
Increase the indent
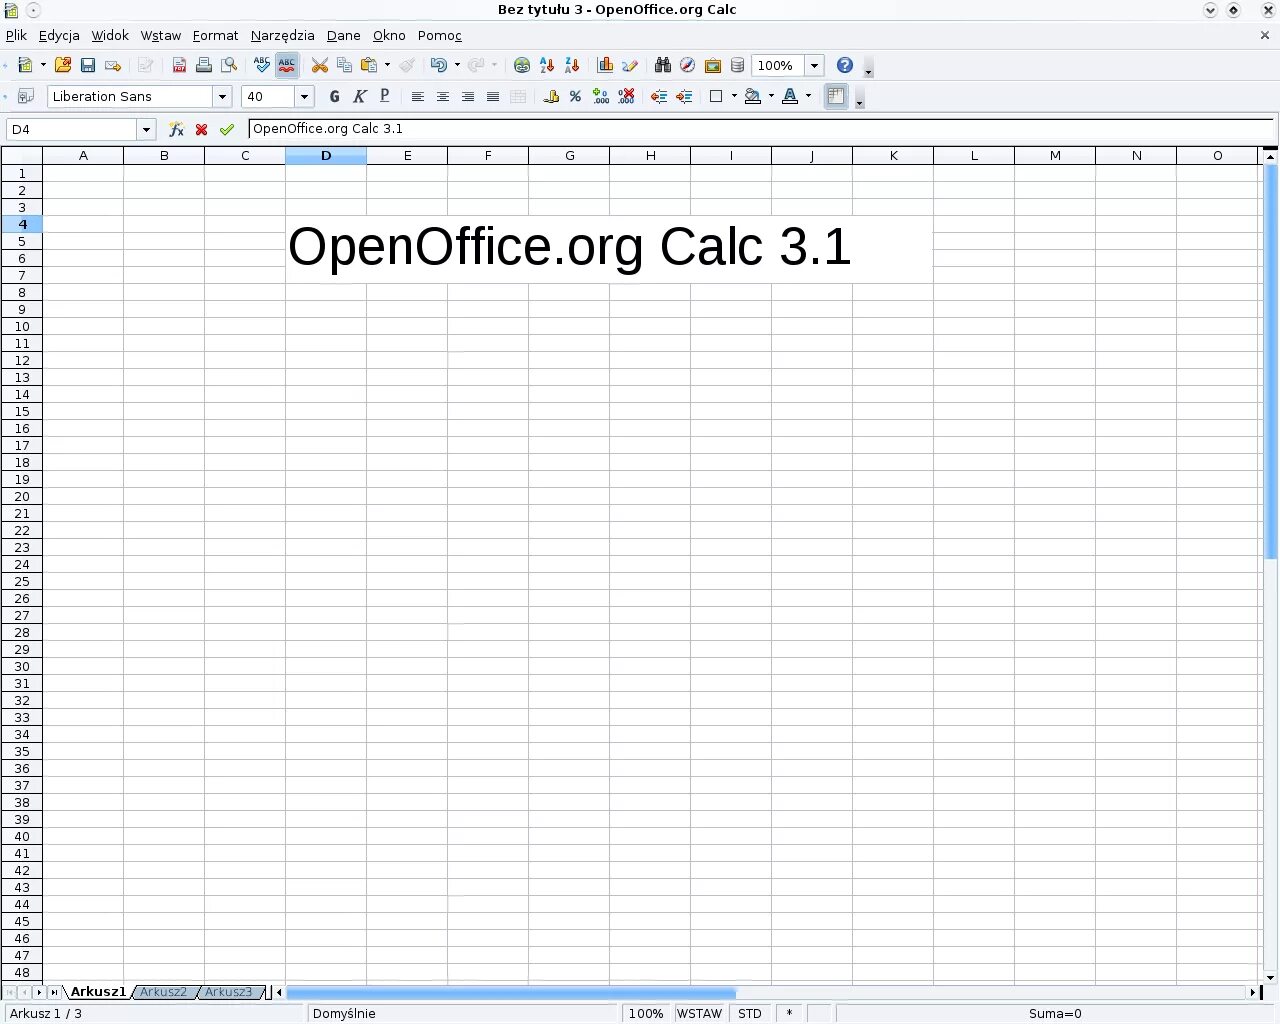coord(684,96)
